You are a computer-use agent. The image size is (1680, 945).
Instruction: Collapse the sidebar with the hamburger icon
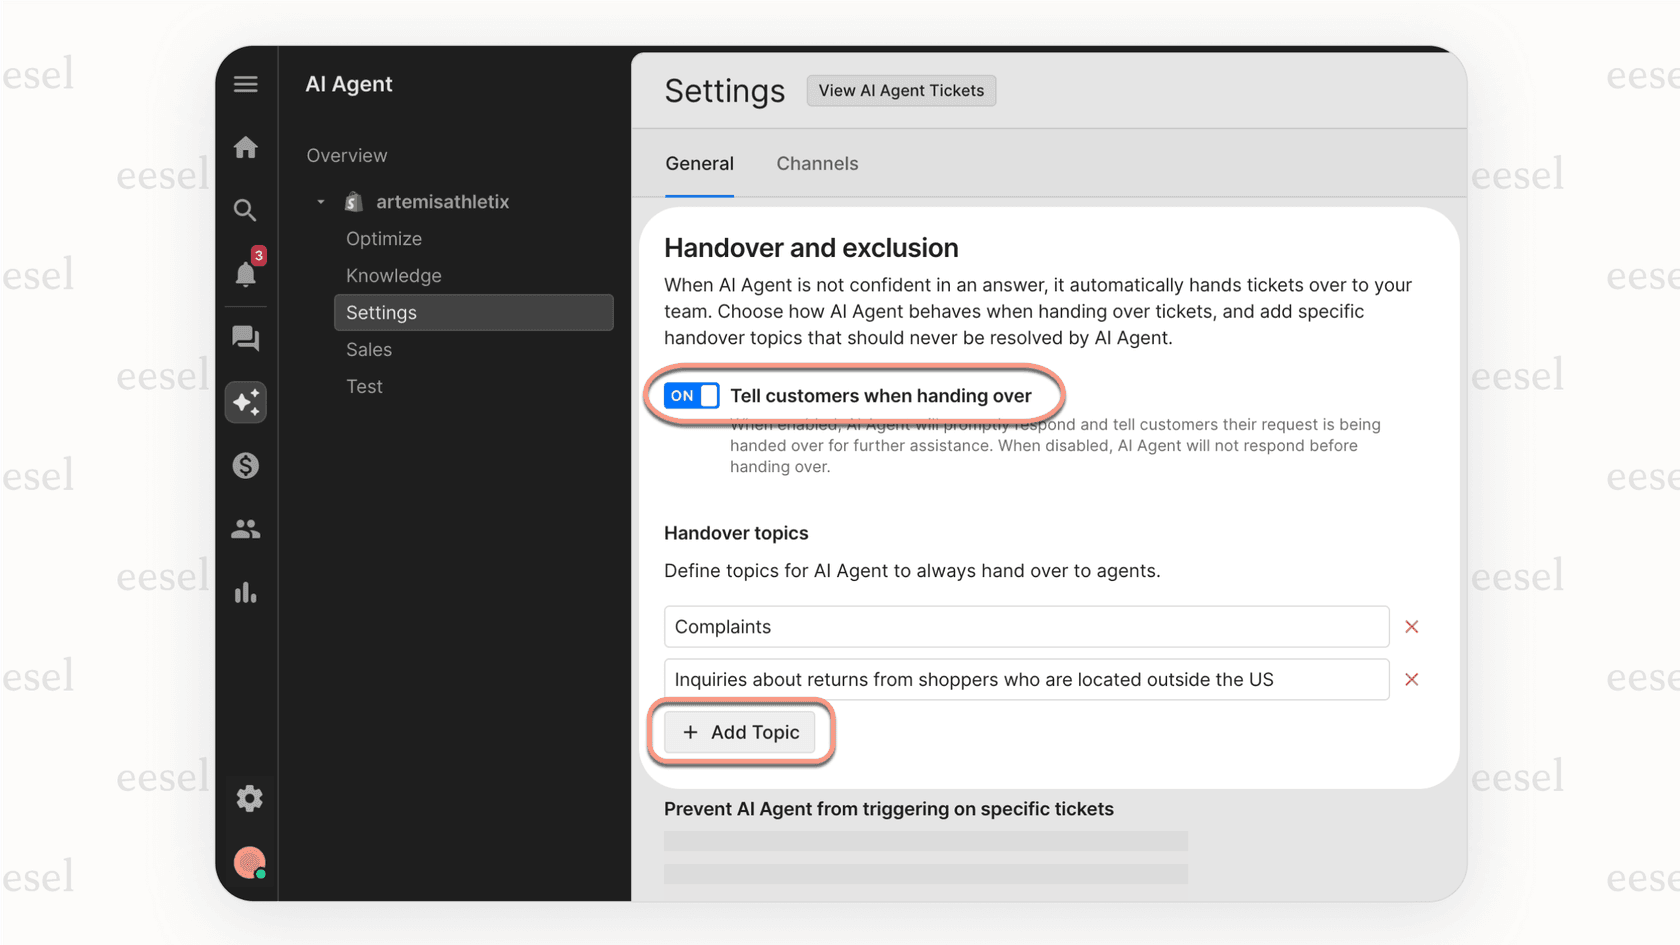(x=246, y=84)
